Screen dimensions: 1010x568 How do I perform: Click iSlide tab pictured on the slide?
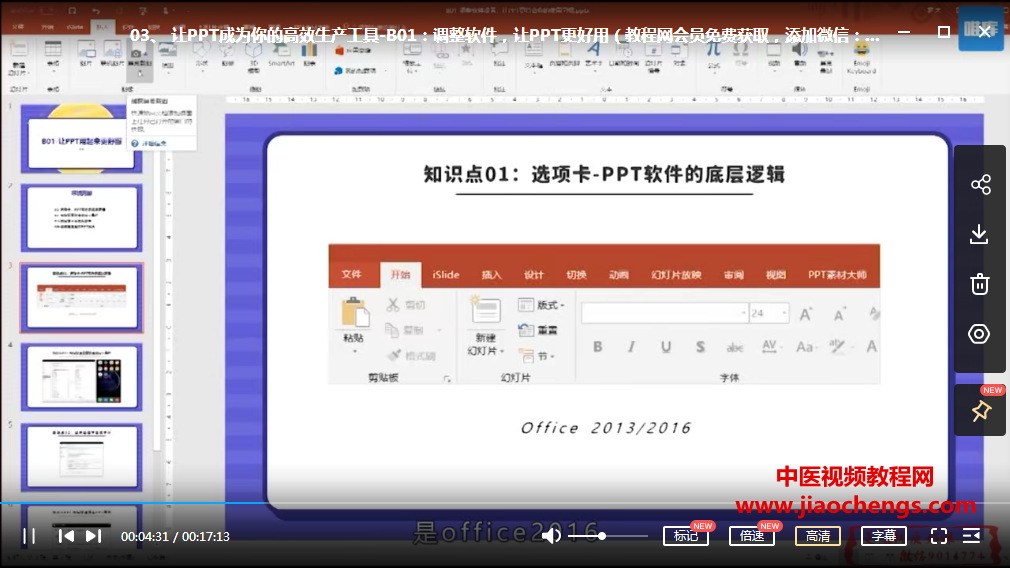(x=446, y=274)
